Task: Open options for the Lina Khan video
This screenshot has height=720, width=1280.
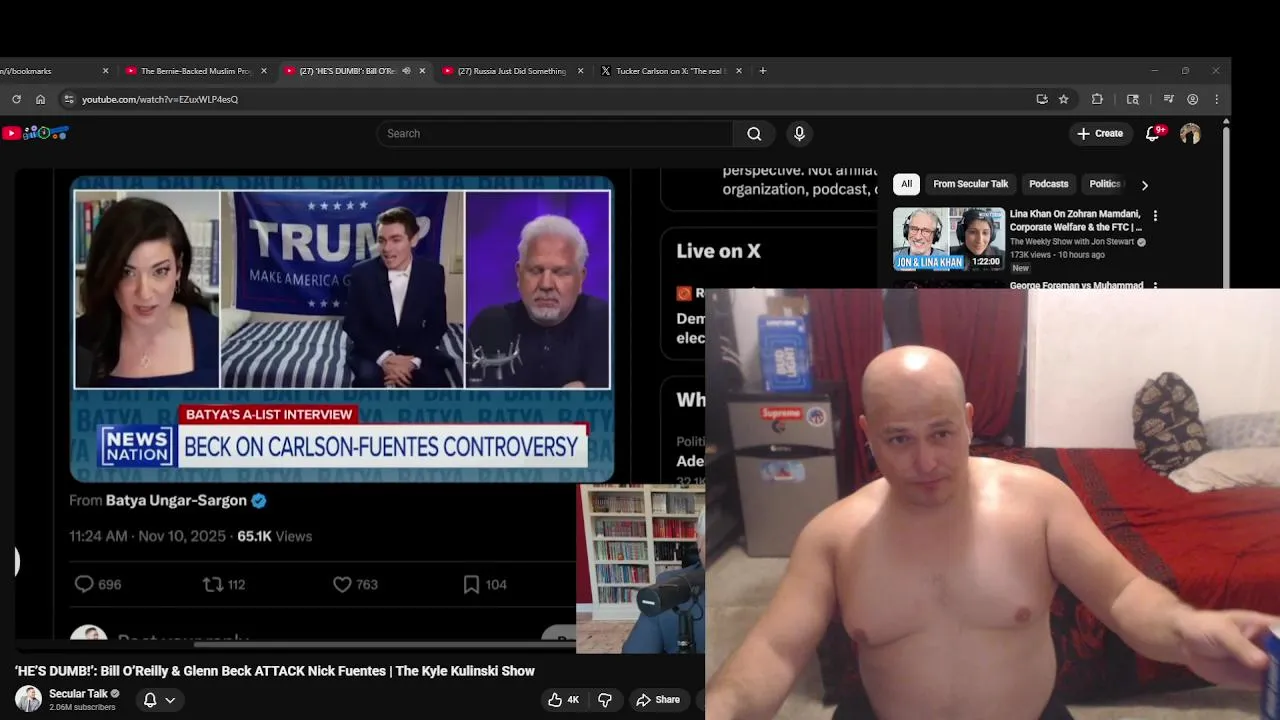Action: pos(1155,216)
